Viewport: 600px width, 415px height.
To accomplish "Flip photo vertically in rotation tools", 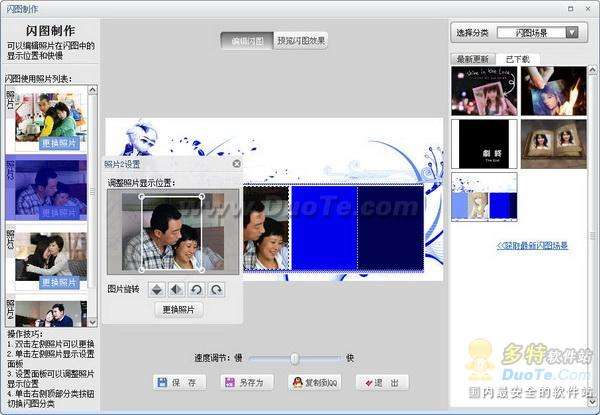I will [x=157, y=290].
